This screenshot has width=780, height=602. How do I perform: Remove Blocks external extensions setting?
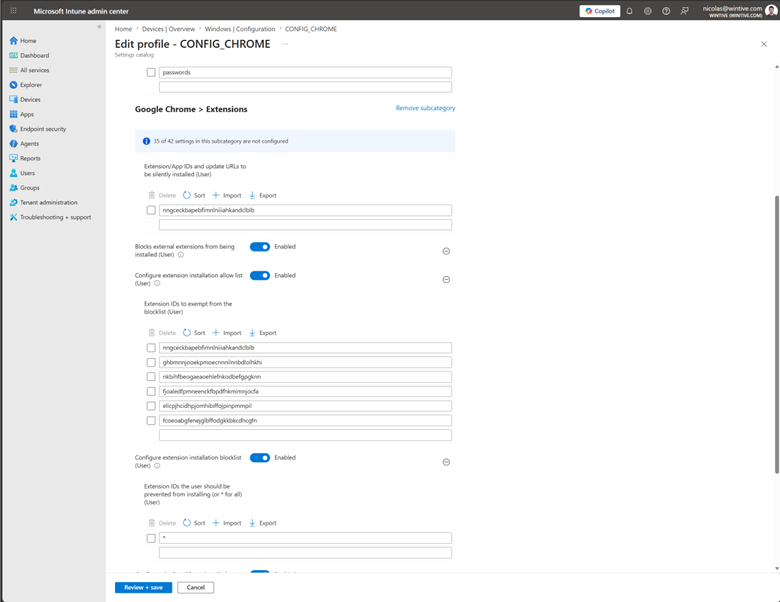pos(446,251)
